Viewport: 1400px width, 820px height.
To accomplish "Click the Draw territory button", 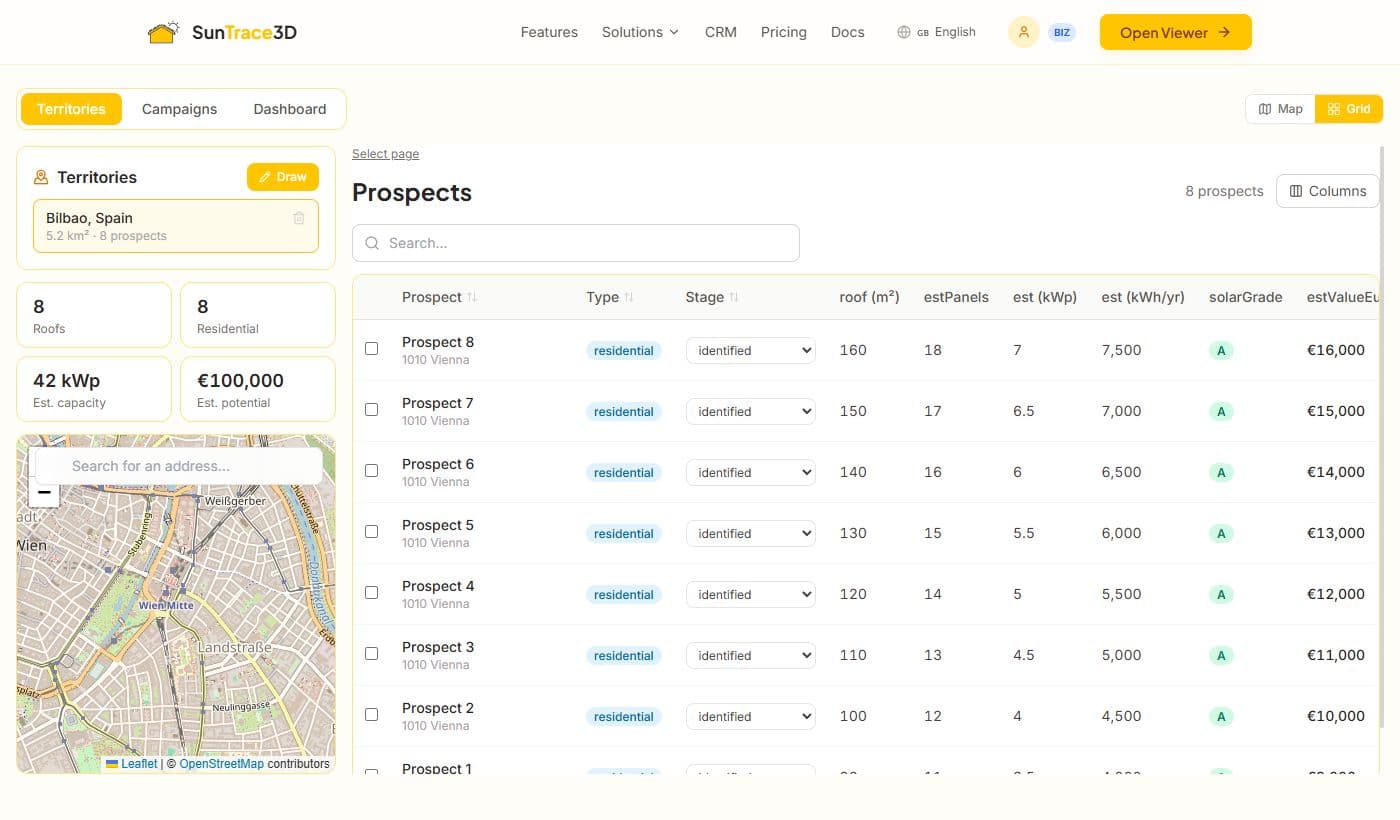I will point(283,177).
